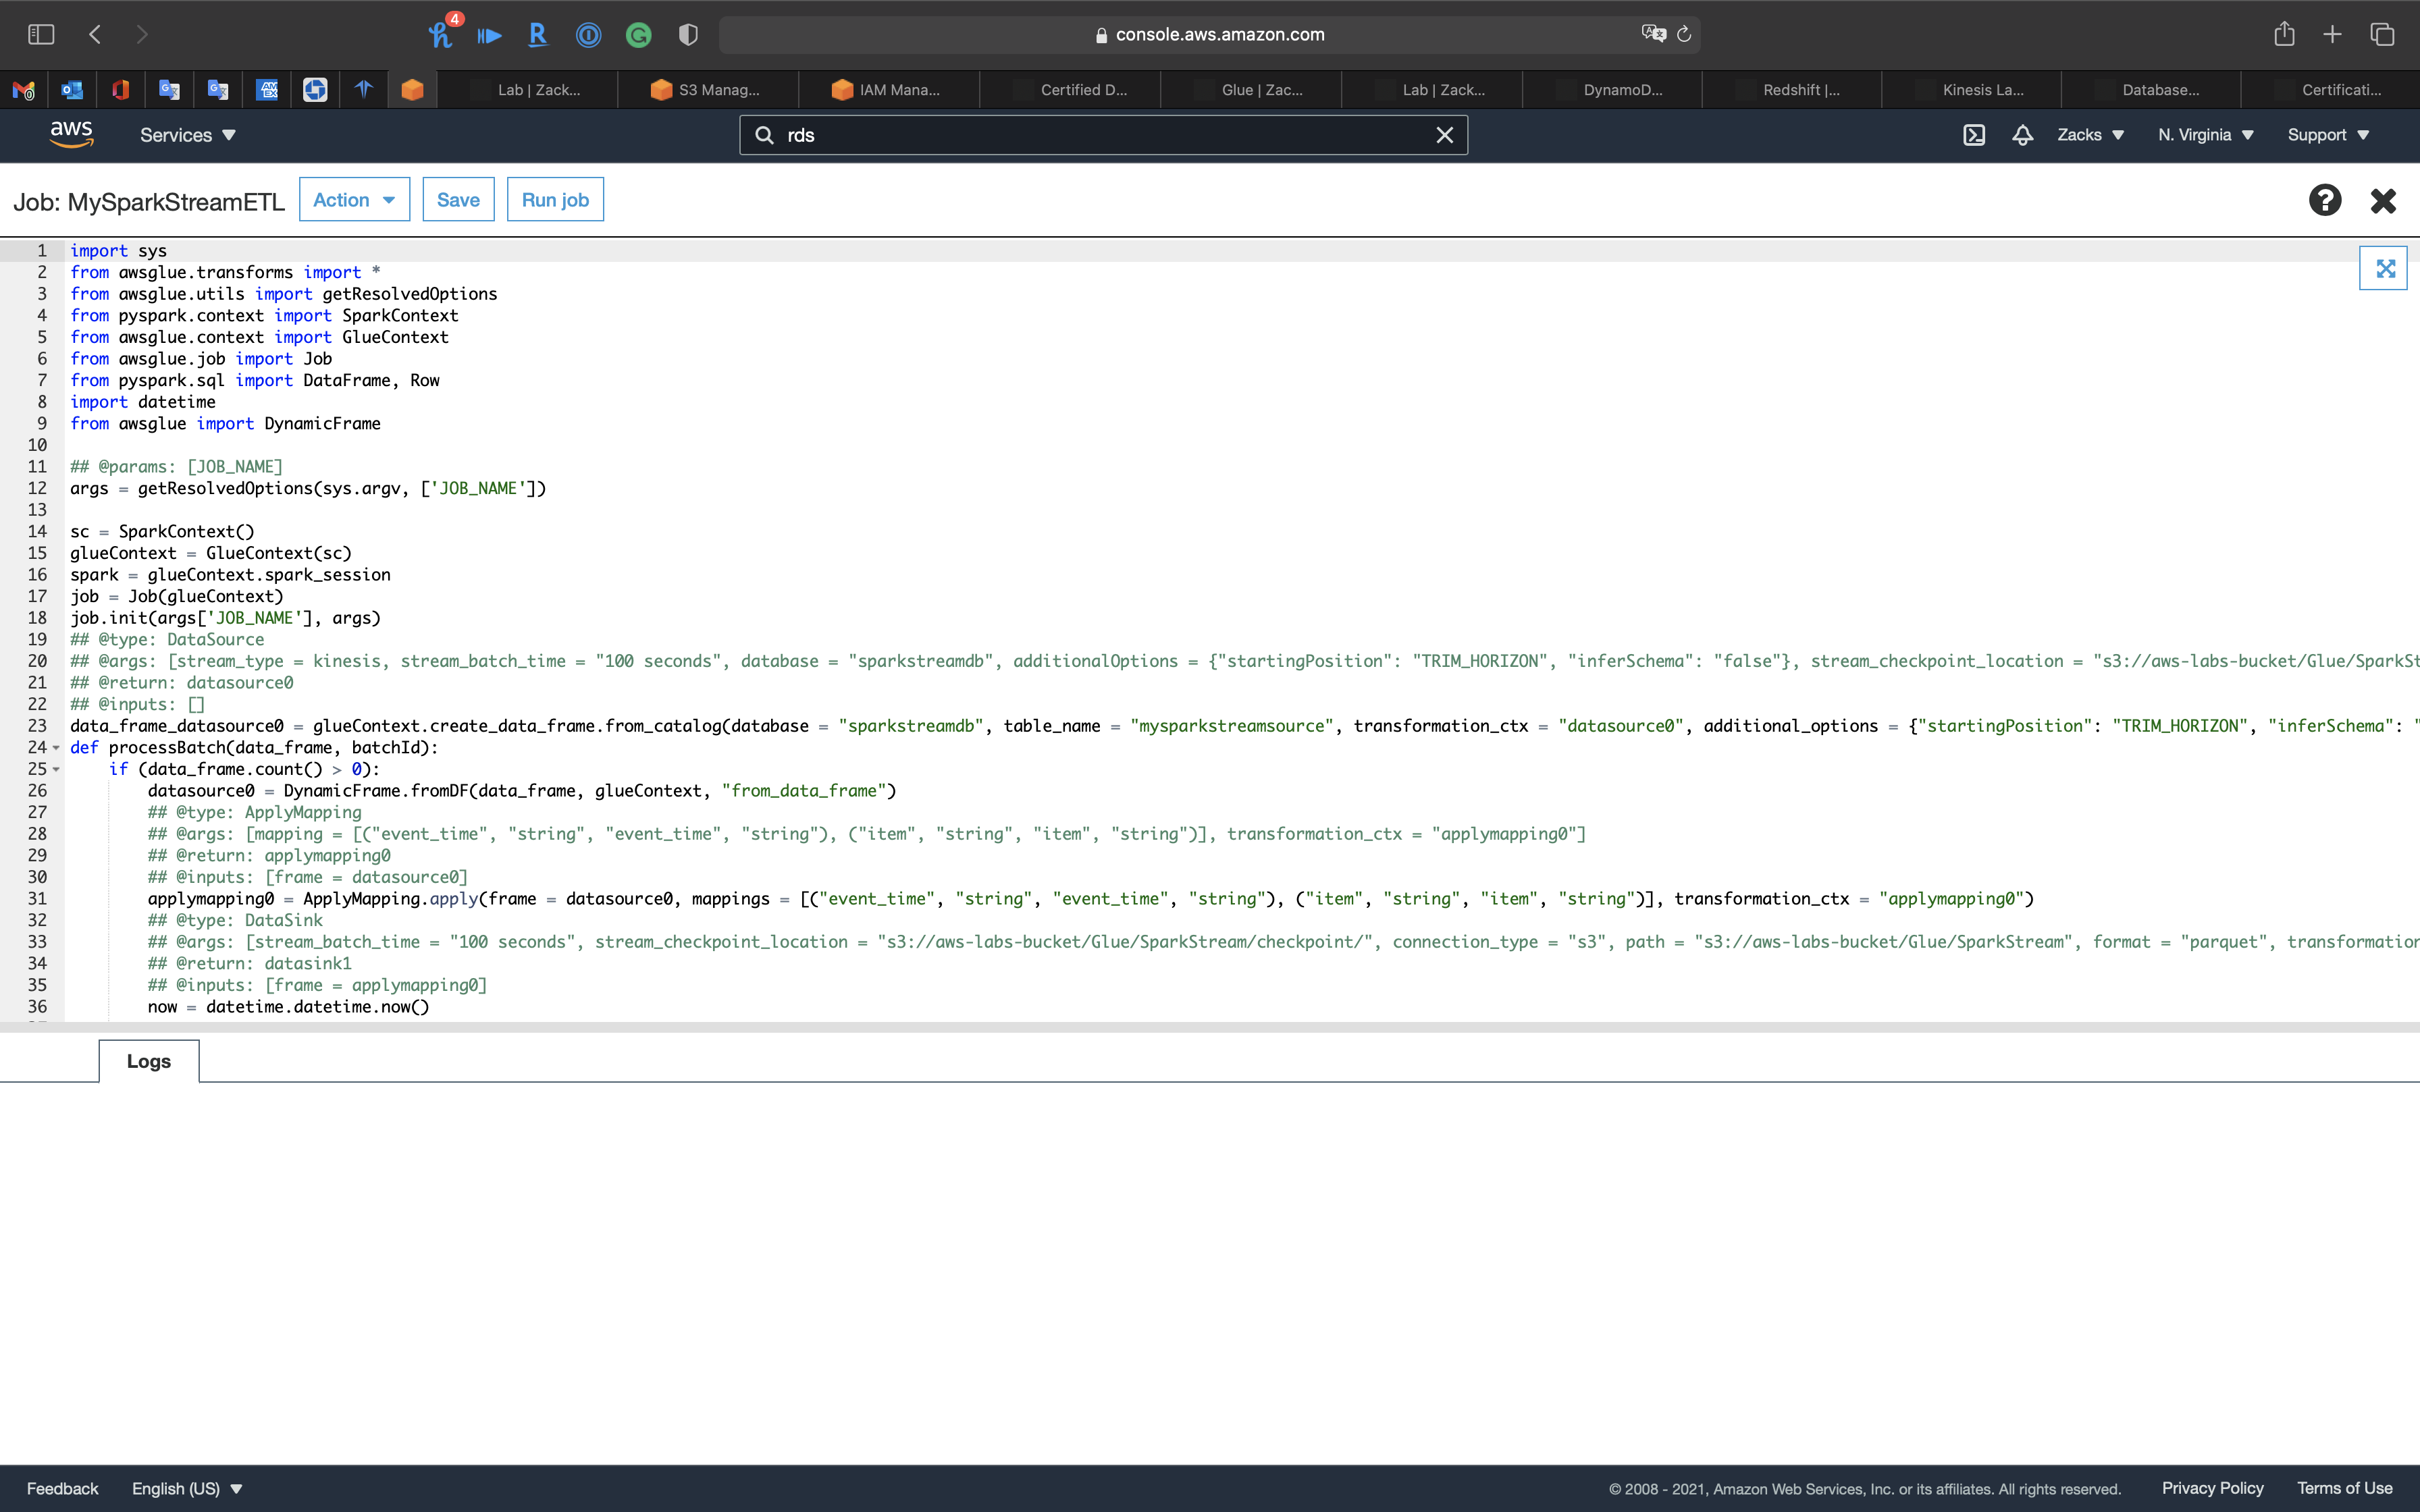Open the Action dropdown
The height and width of the screenshot is (1512, 2420).
point(354,200)
